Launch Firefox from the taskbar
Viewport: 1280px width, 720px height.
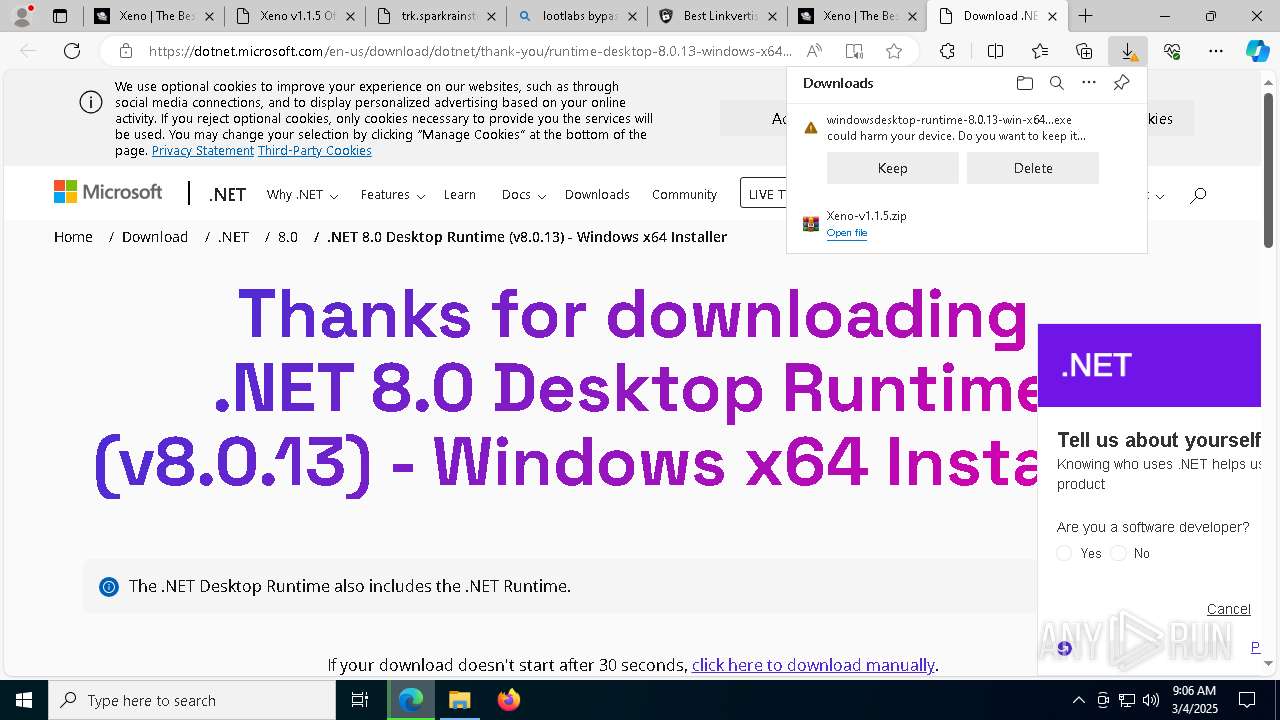coord(509,700)
